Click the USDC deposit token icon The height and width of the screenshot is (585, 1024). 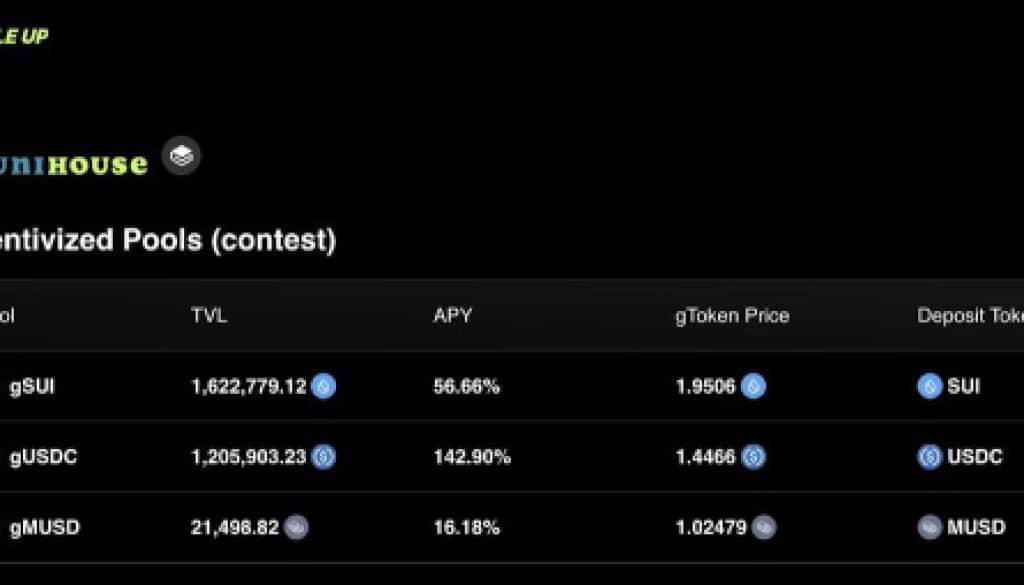[930, 457]
